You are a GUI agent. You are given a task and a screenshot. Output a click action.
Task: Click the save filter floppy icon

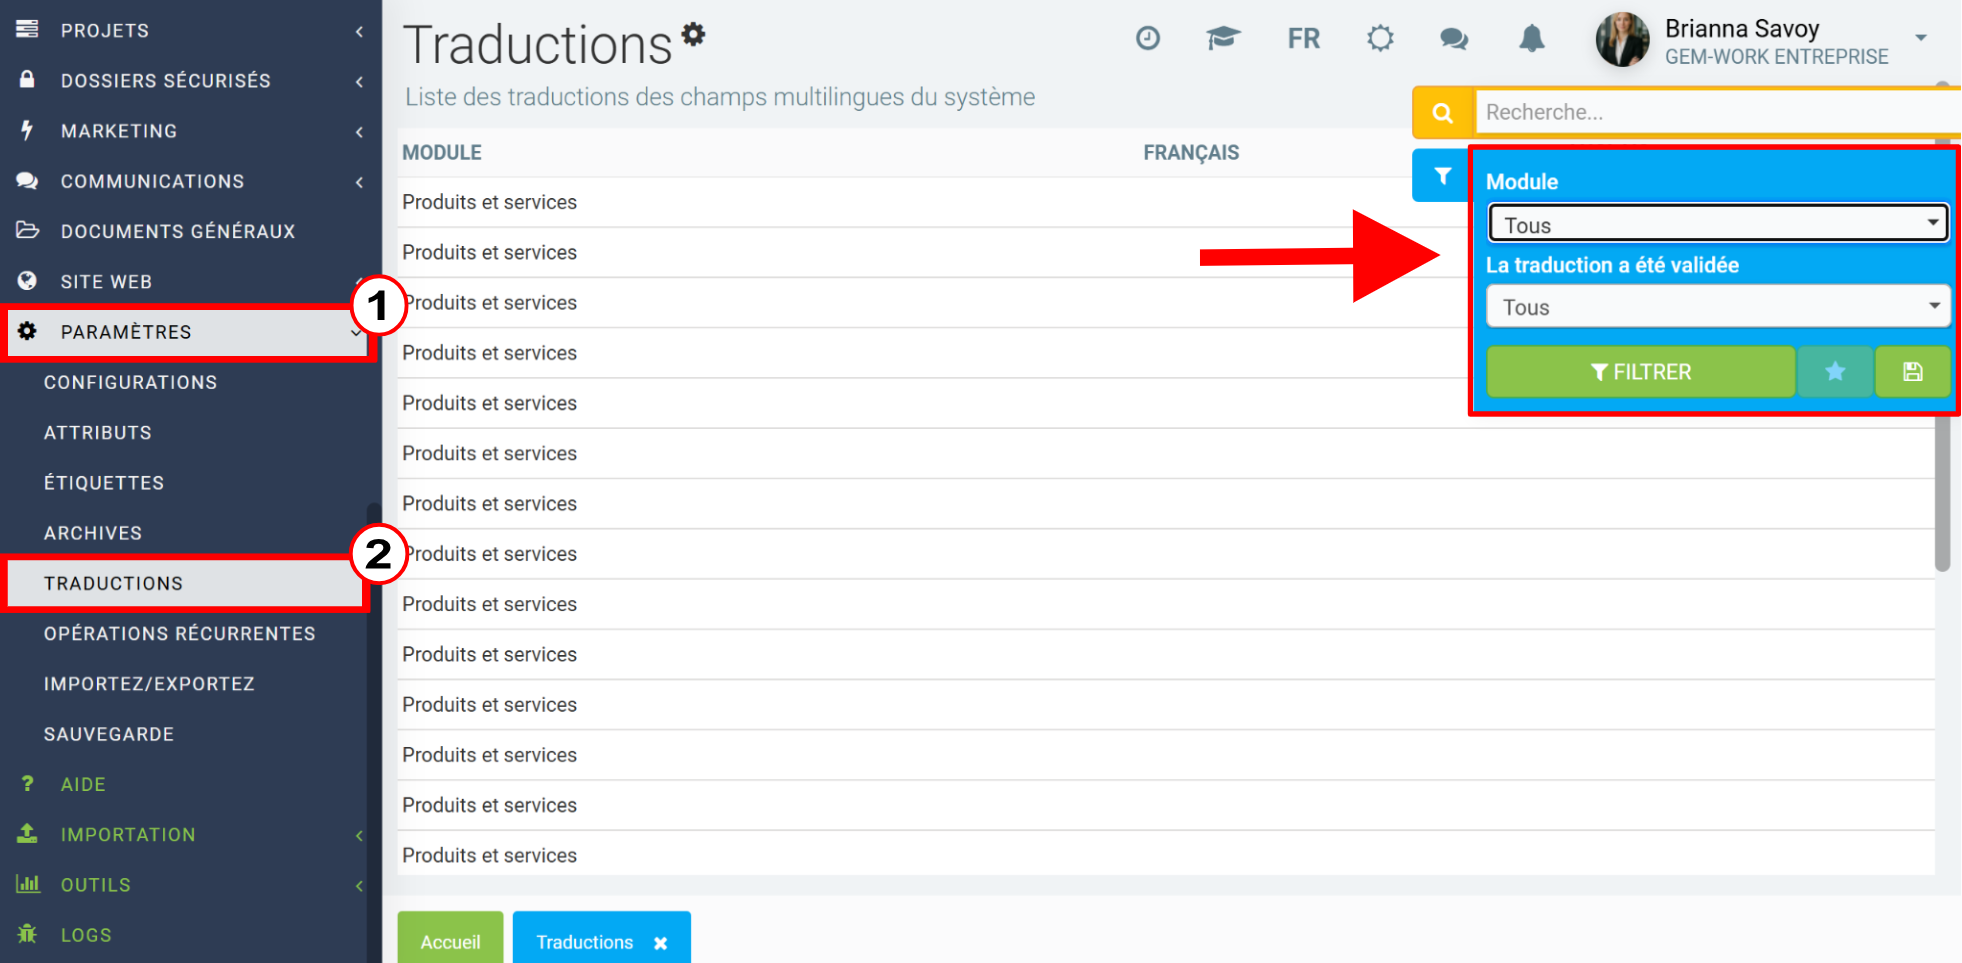[x=1913, y=372]
